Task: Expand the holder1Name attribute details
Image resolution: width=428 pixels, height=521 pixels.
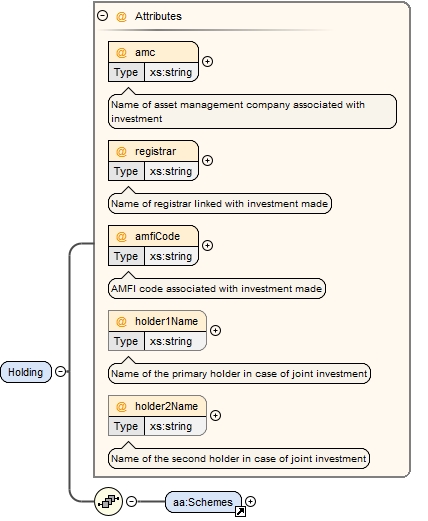Action: coord(215,330)
